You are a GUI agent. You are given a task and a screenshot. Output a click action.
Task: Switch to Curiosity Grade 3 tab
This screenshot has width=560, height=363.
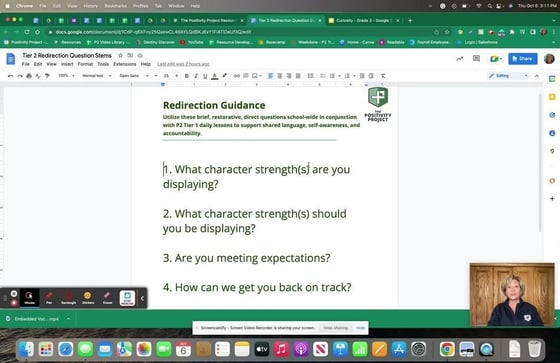point(364,20)
